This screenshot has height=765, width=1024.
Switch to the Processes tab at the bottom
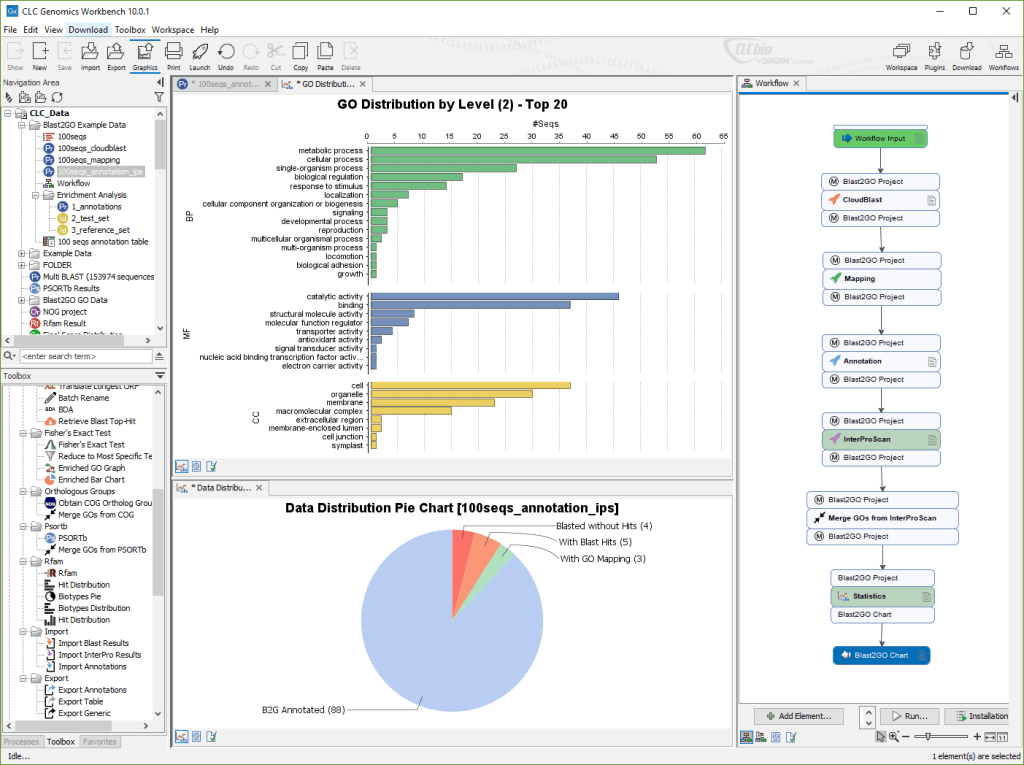click(x=22, y=741)
